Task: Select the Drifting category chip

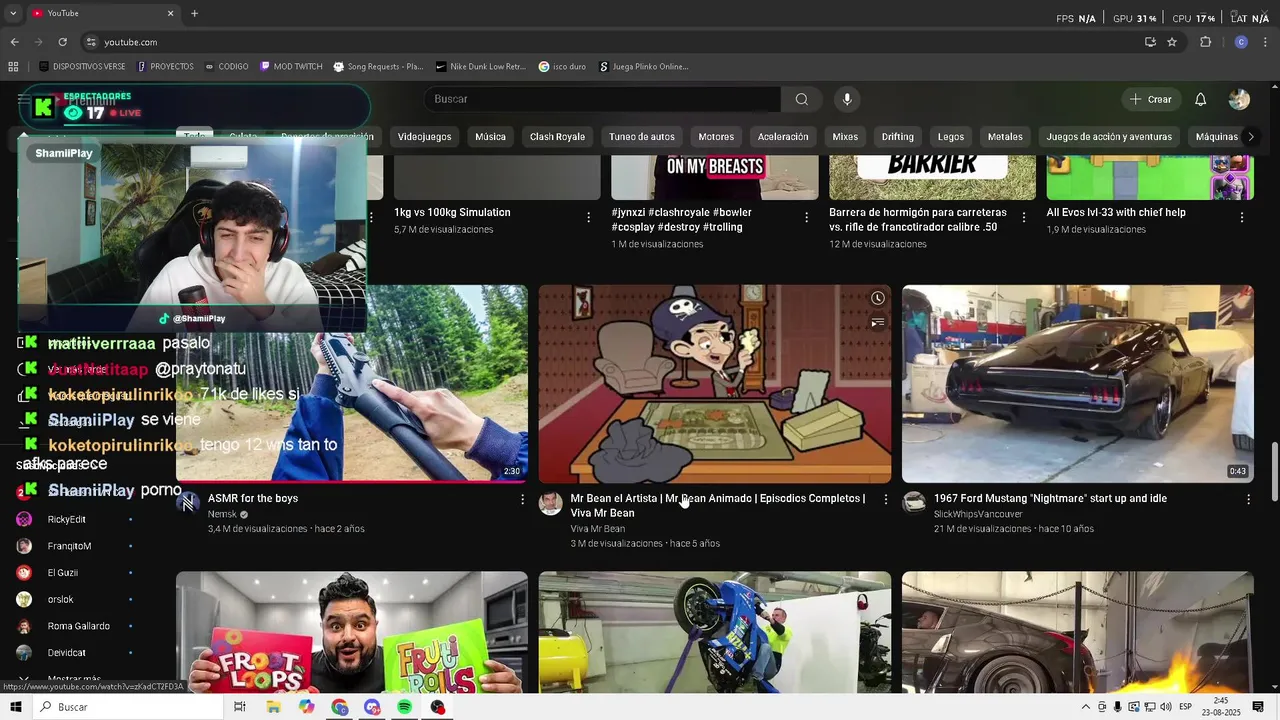Action: point(898,137)
